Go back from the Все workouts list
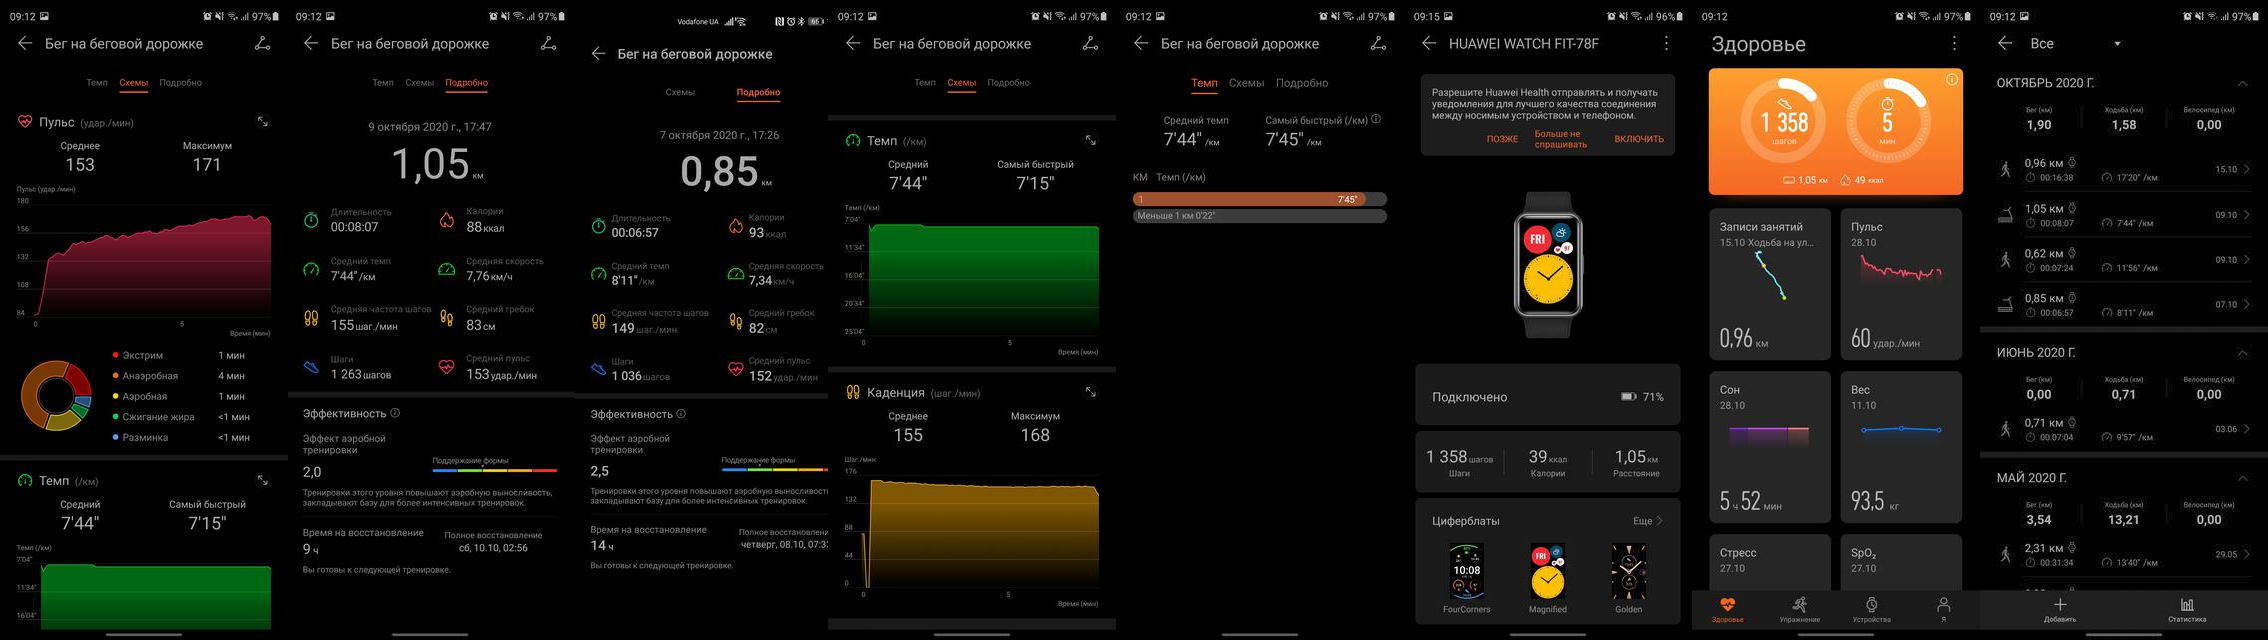2268x640 pixels. 2005,43
